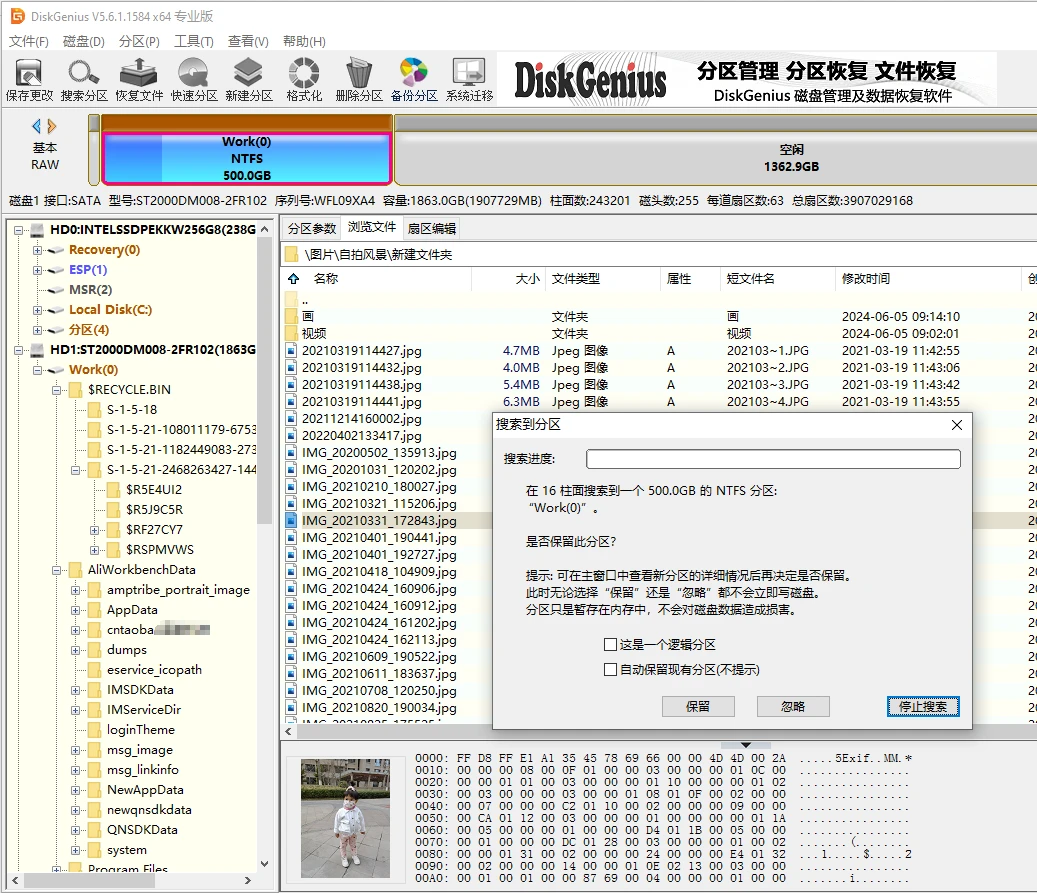Click the 删除分区 delete partition trash icon

point(358,80)
